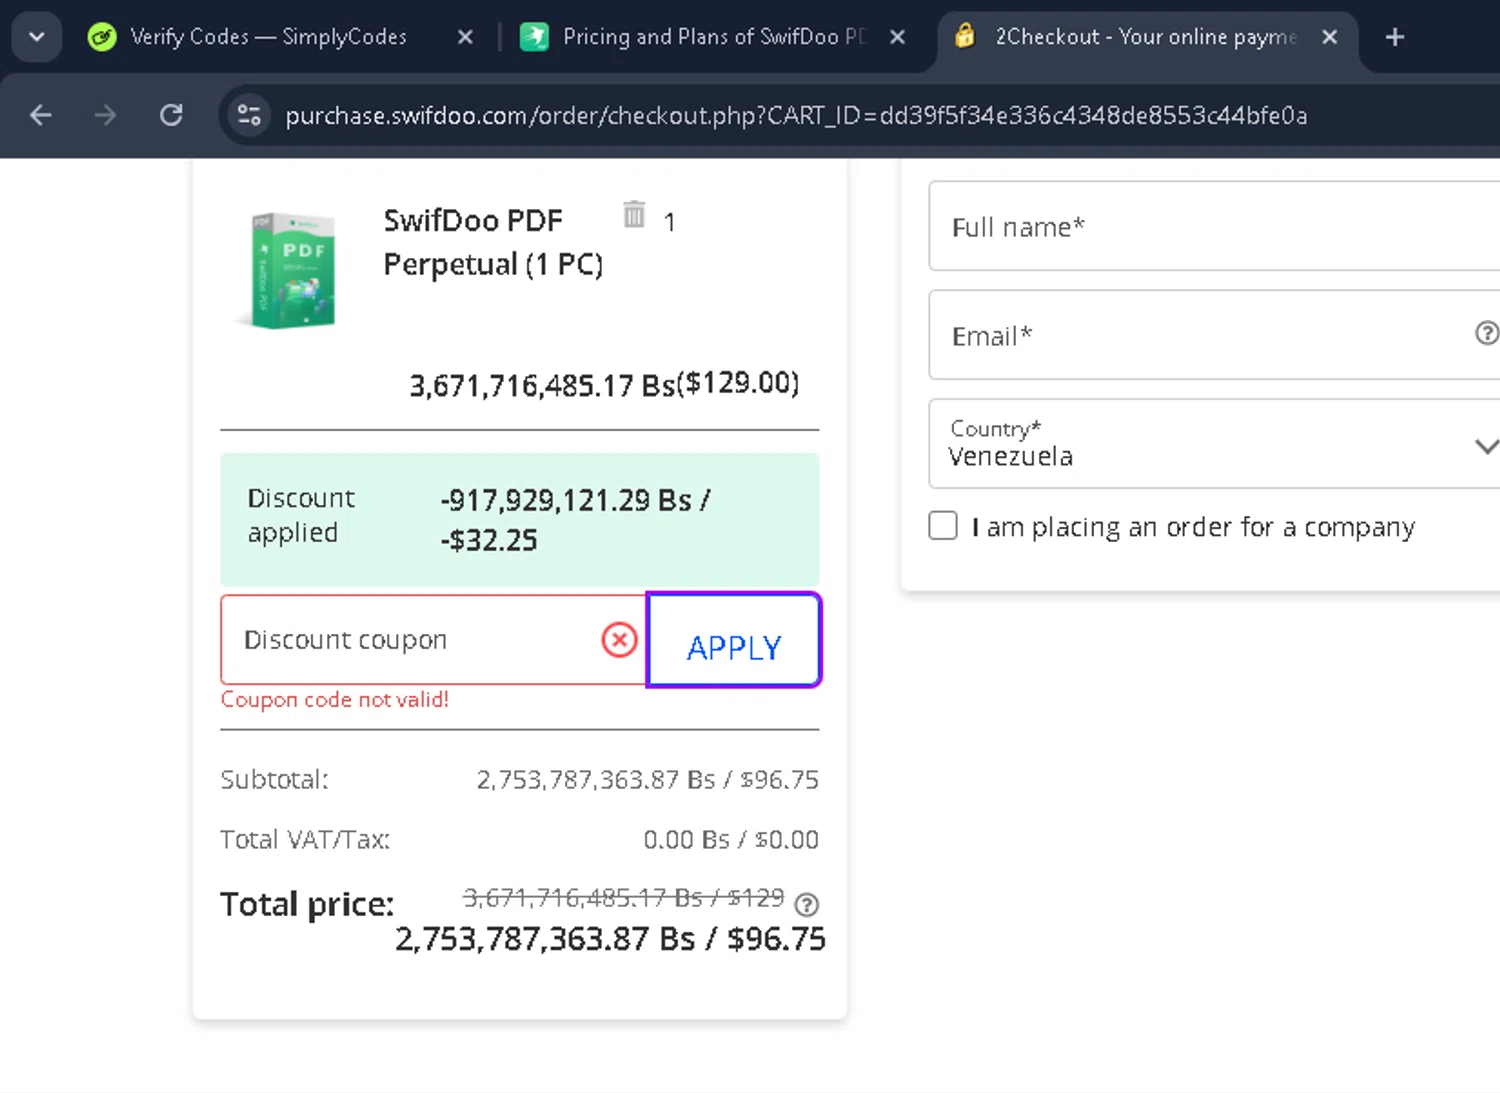The image size is (1500, 1093).
Task: Apply the discount coupon
Action: [734, 640]
